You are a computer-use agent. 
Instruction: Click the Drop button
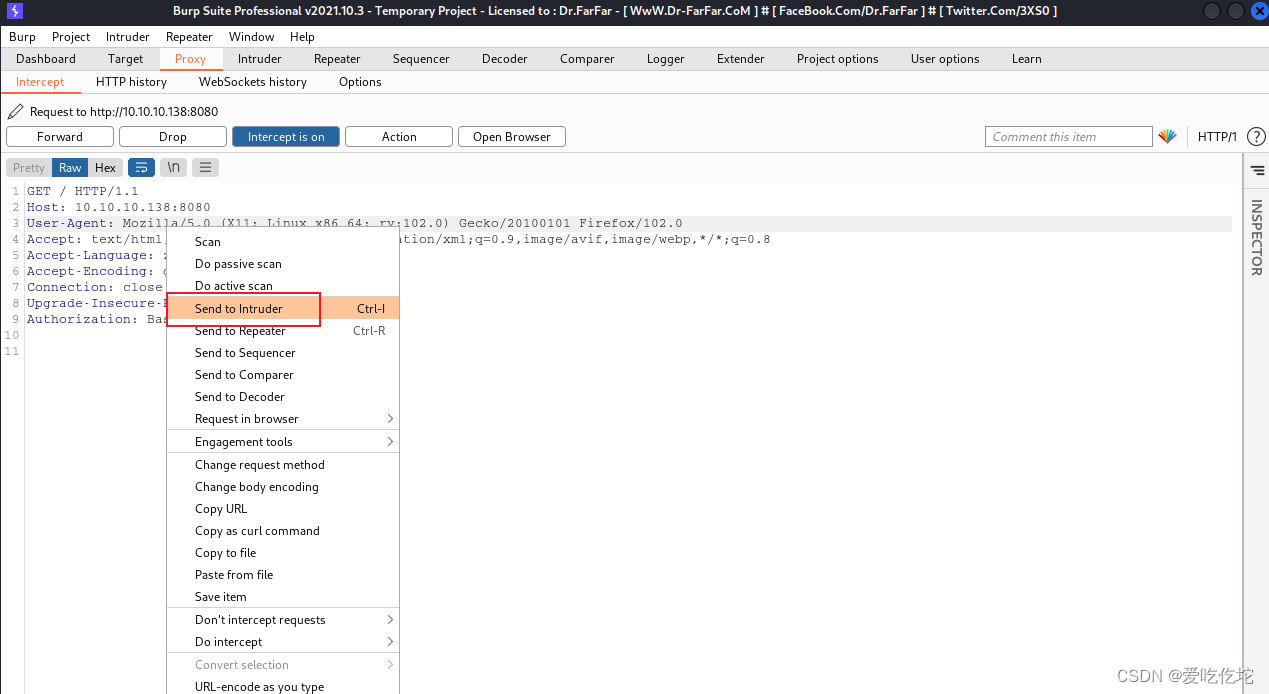click(173, 137)
